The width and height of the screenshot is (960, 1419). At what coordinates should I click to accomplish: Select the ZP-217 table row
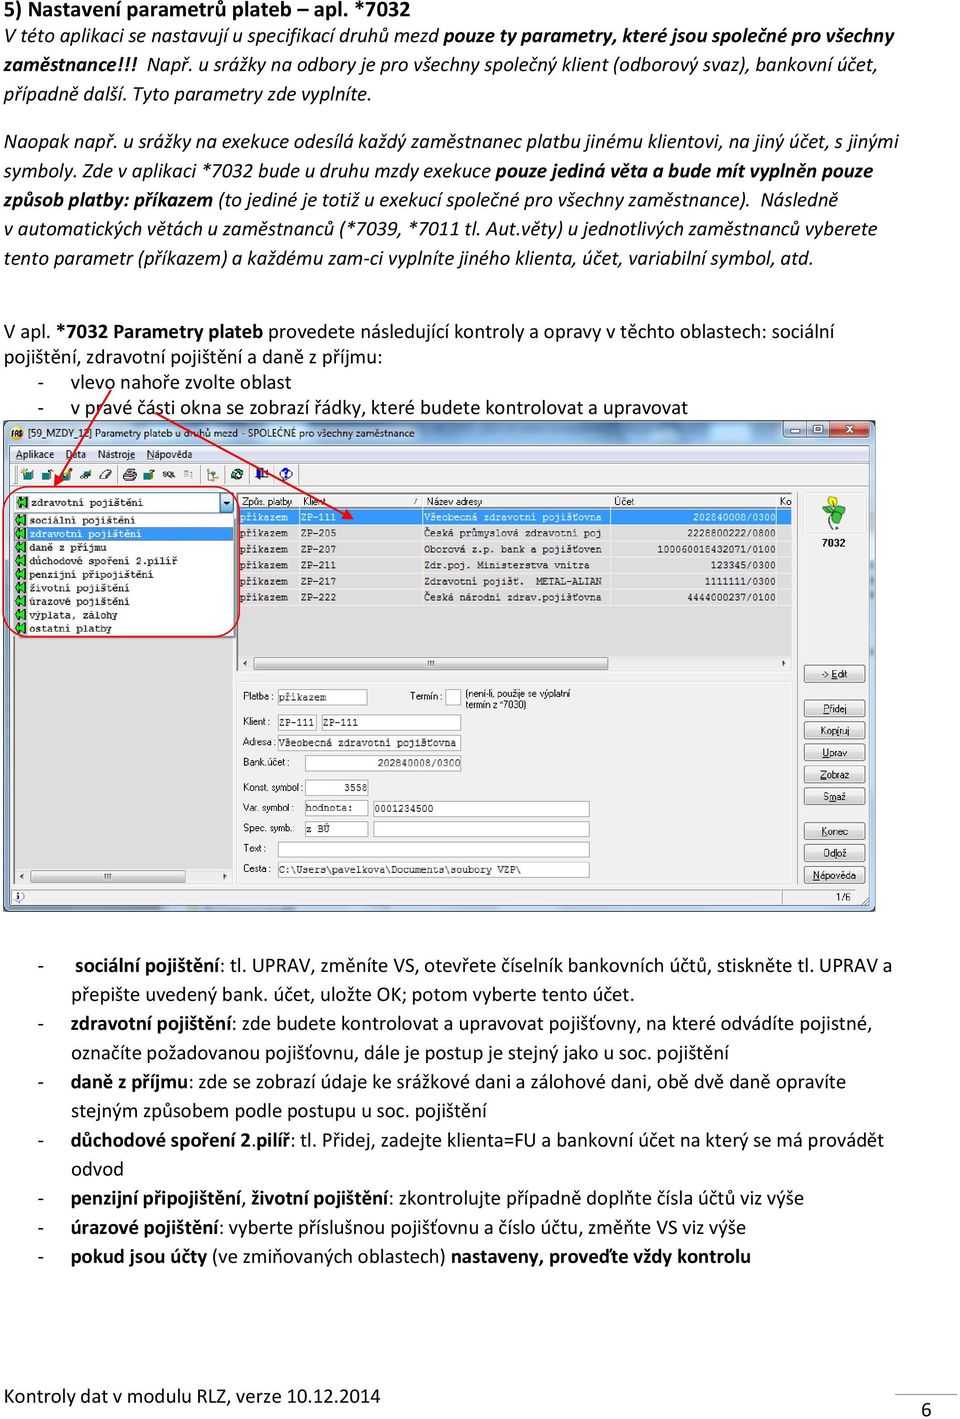[x=515, y=581]
